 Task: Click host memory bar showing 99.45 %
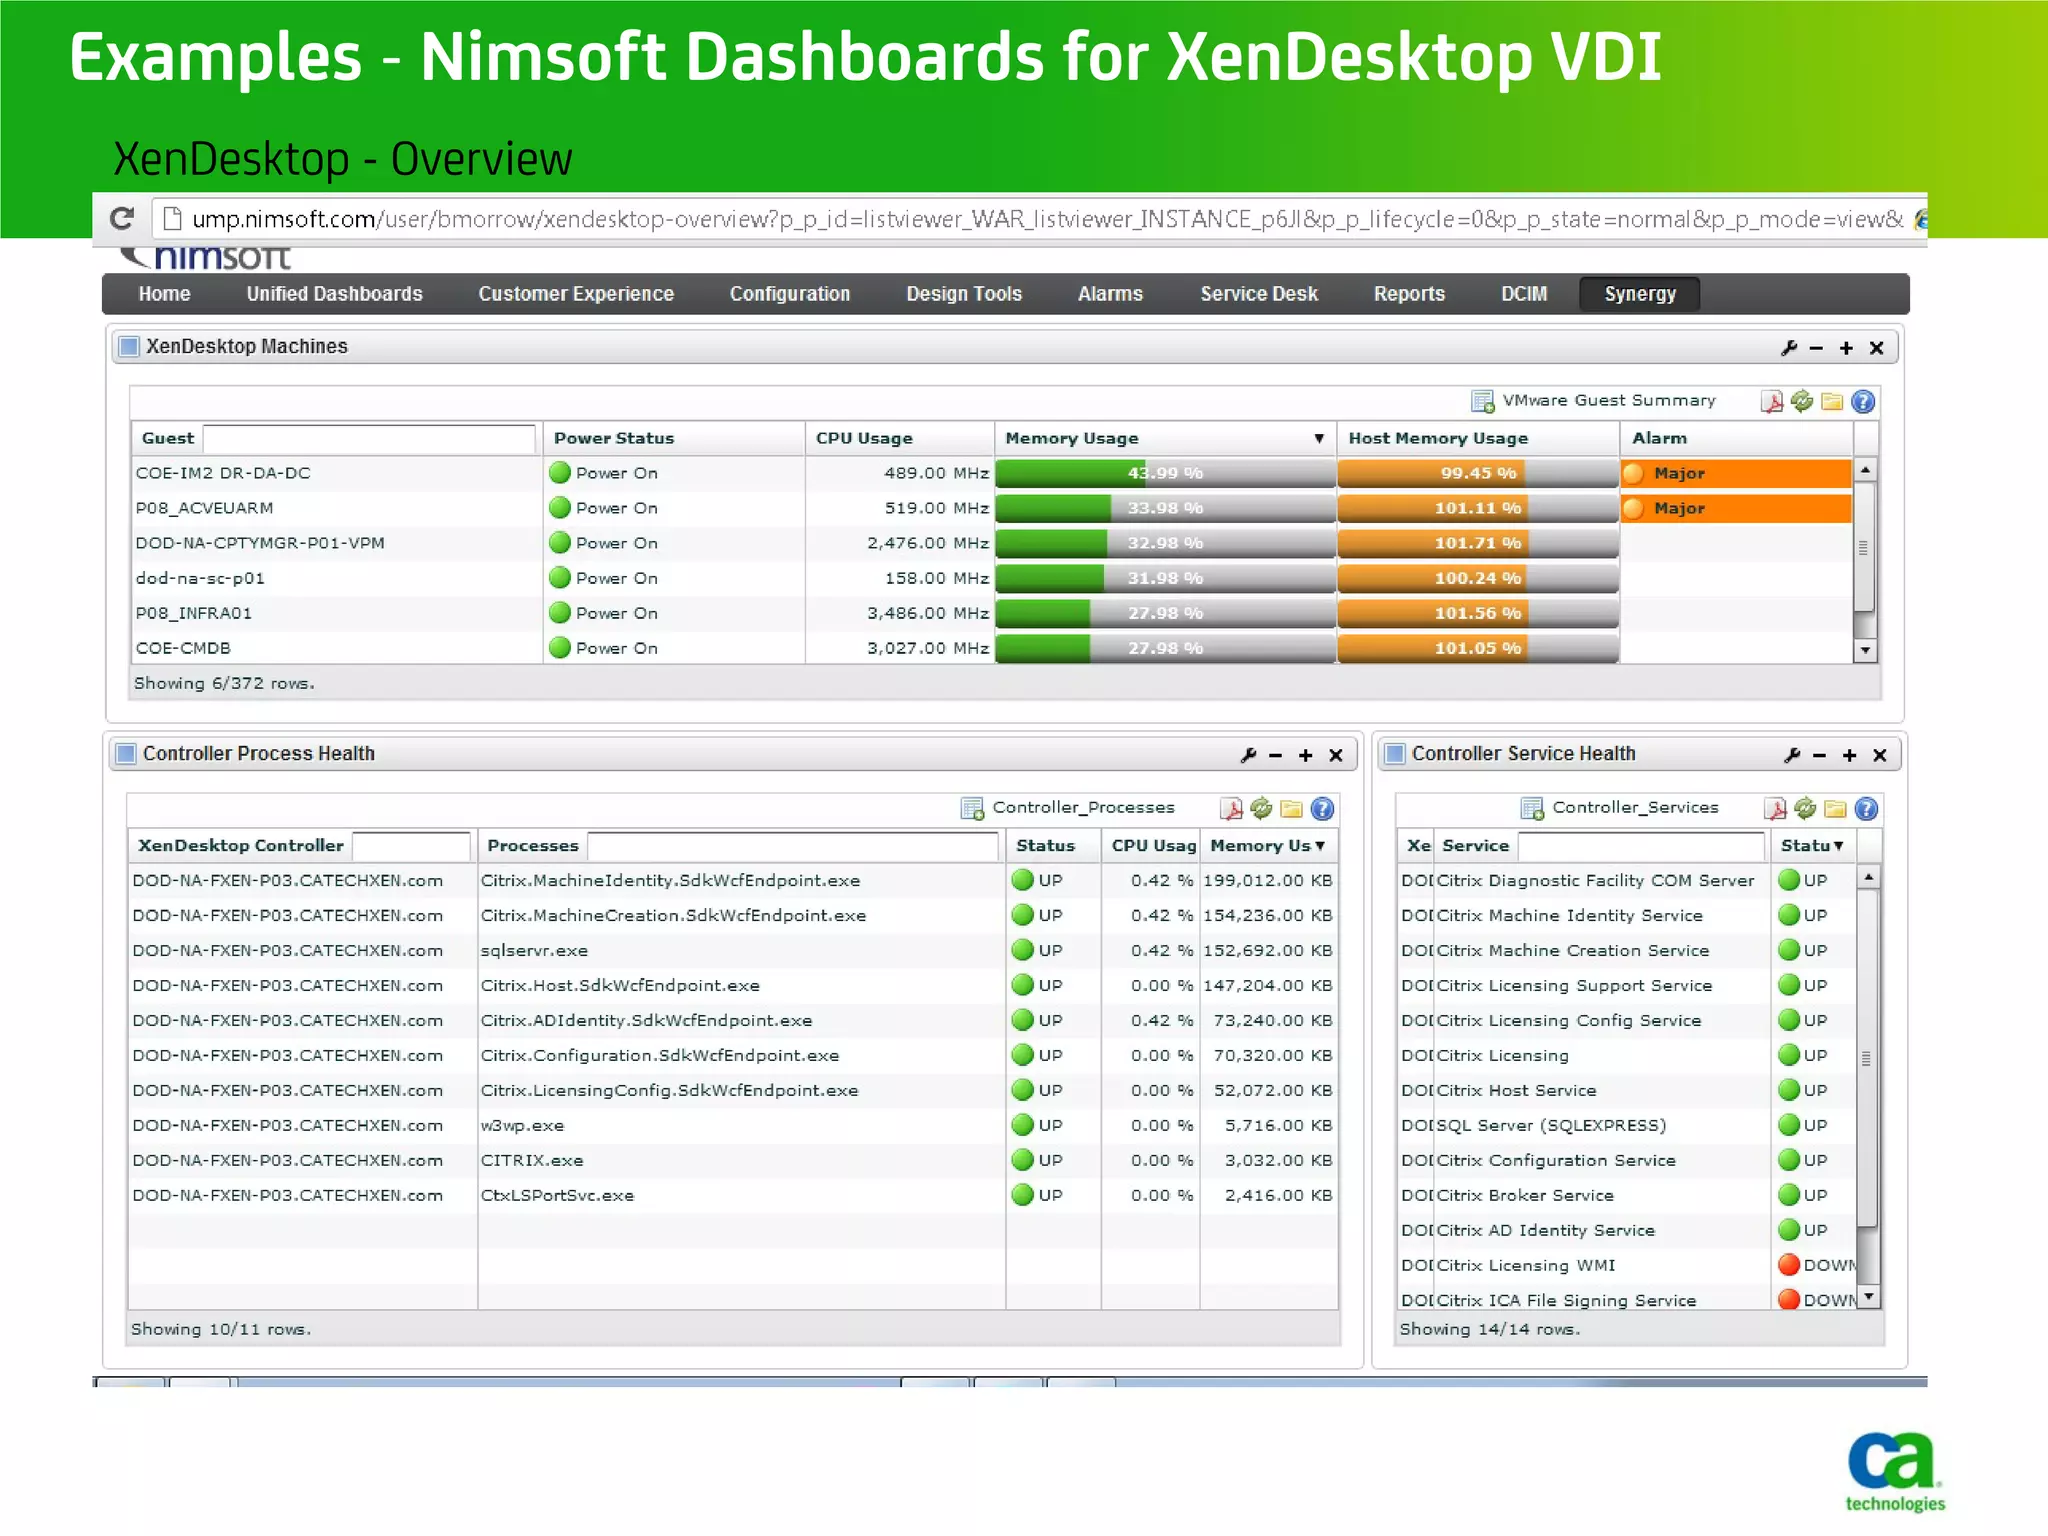[1478, 473]
